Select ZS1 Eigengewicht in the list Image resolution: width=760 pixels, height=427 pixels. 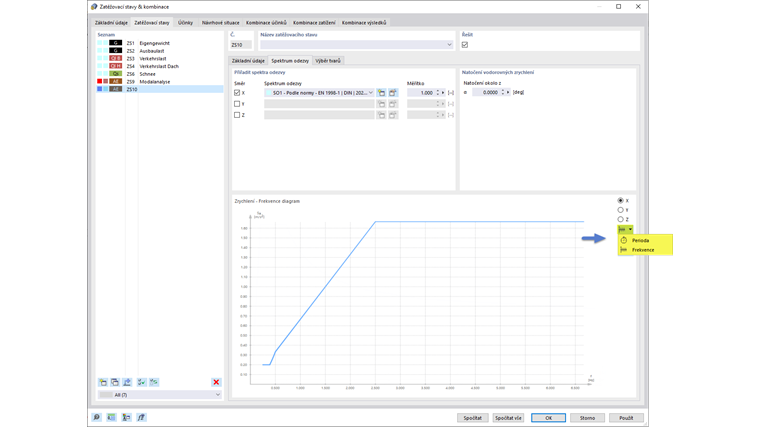click(x=159, y=43)
